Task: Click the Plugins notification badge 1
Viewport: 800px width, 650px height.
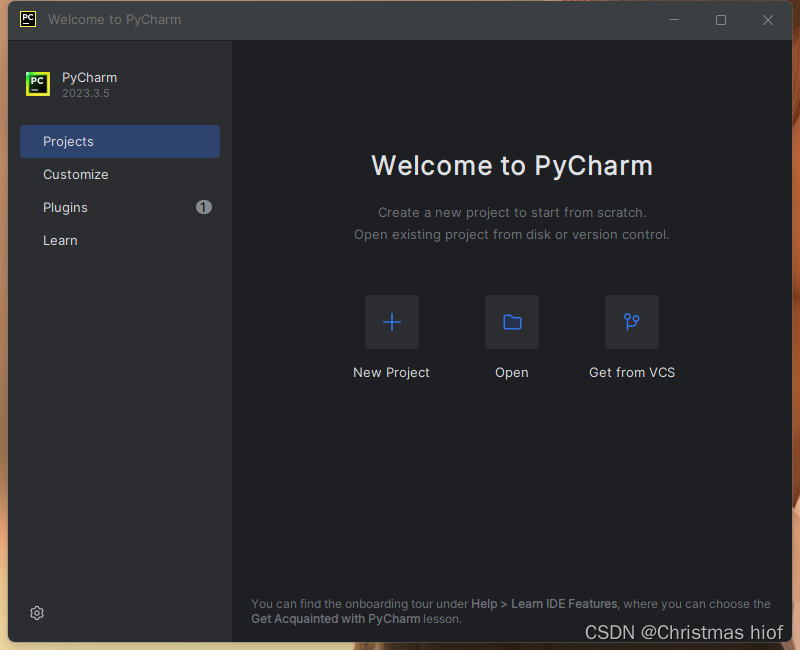Action: pyautogui.click(x=204, y=207)
